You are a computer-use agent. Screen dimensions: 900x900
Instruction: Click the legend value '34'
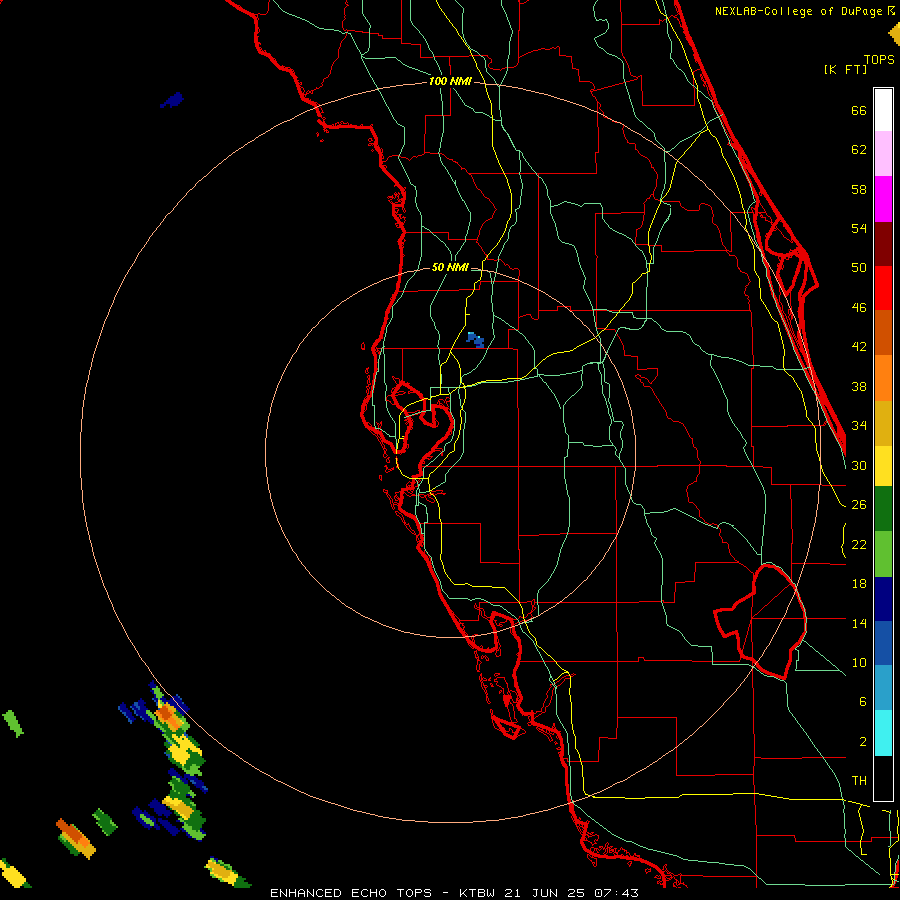(859, 426)
